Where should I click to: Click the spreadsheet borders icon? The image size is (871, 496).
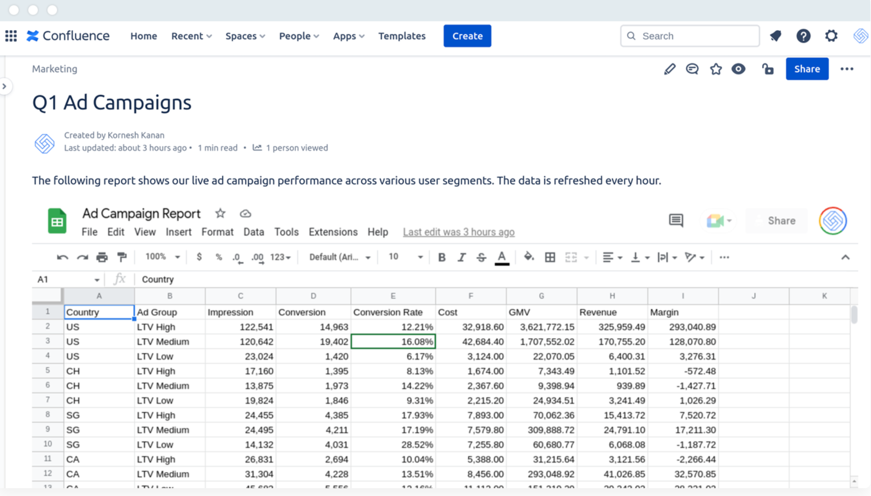tap(550, 257)
